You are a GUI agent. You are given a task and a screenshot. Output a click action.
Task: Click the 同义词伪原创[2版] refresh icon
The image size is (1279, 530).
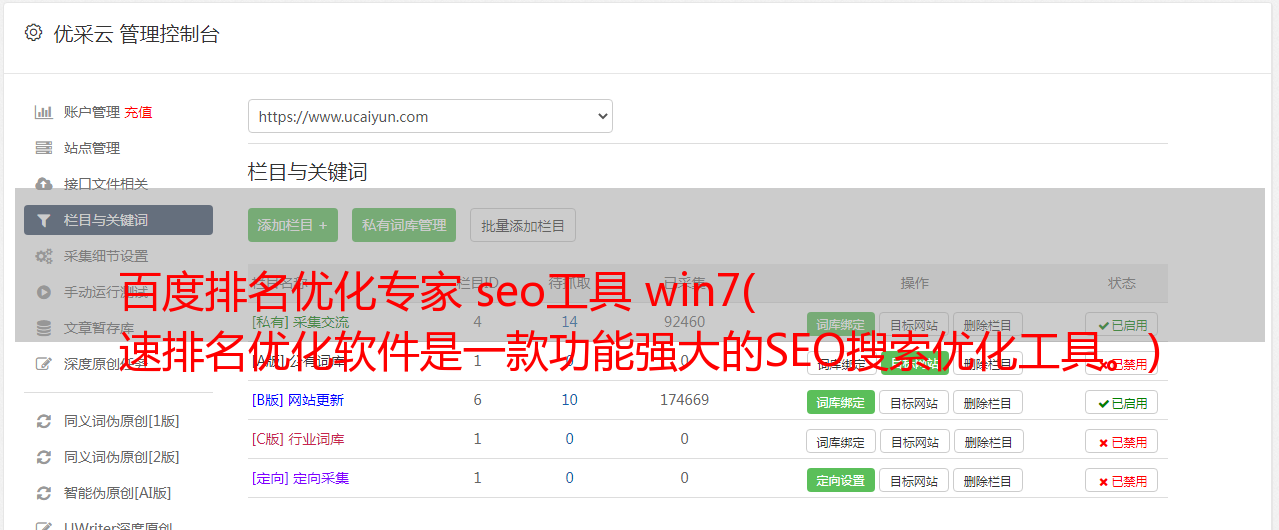coord(43,457)
